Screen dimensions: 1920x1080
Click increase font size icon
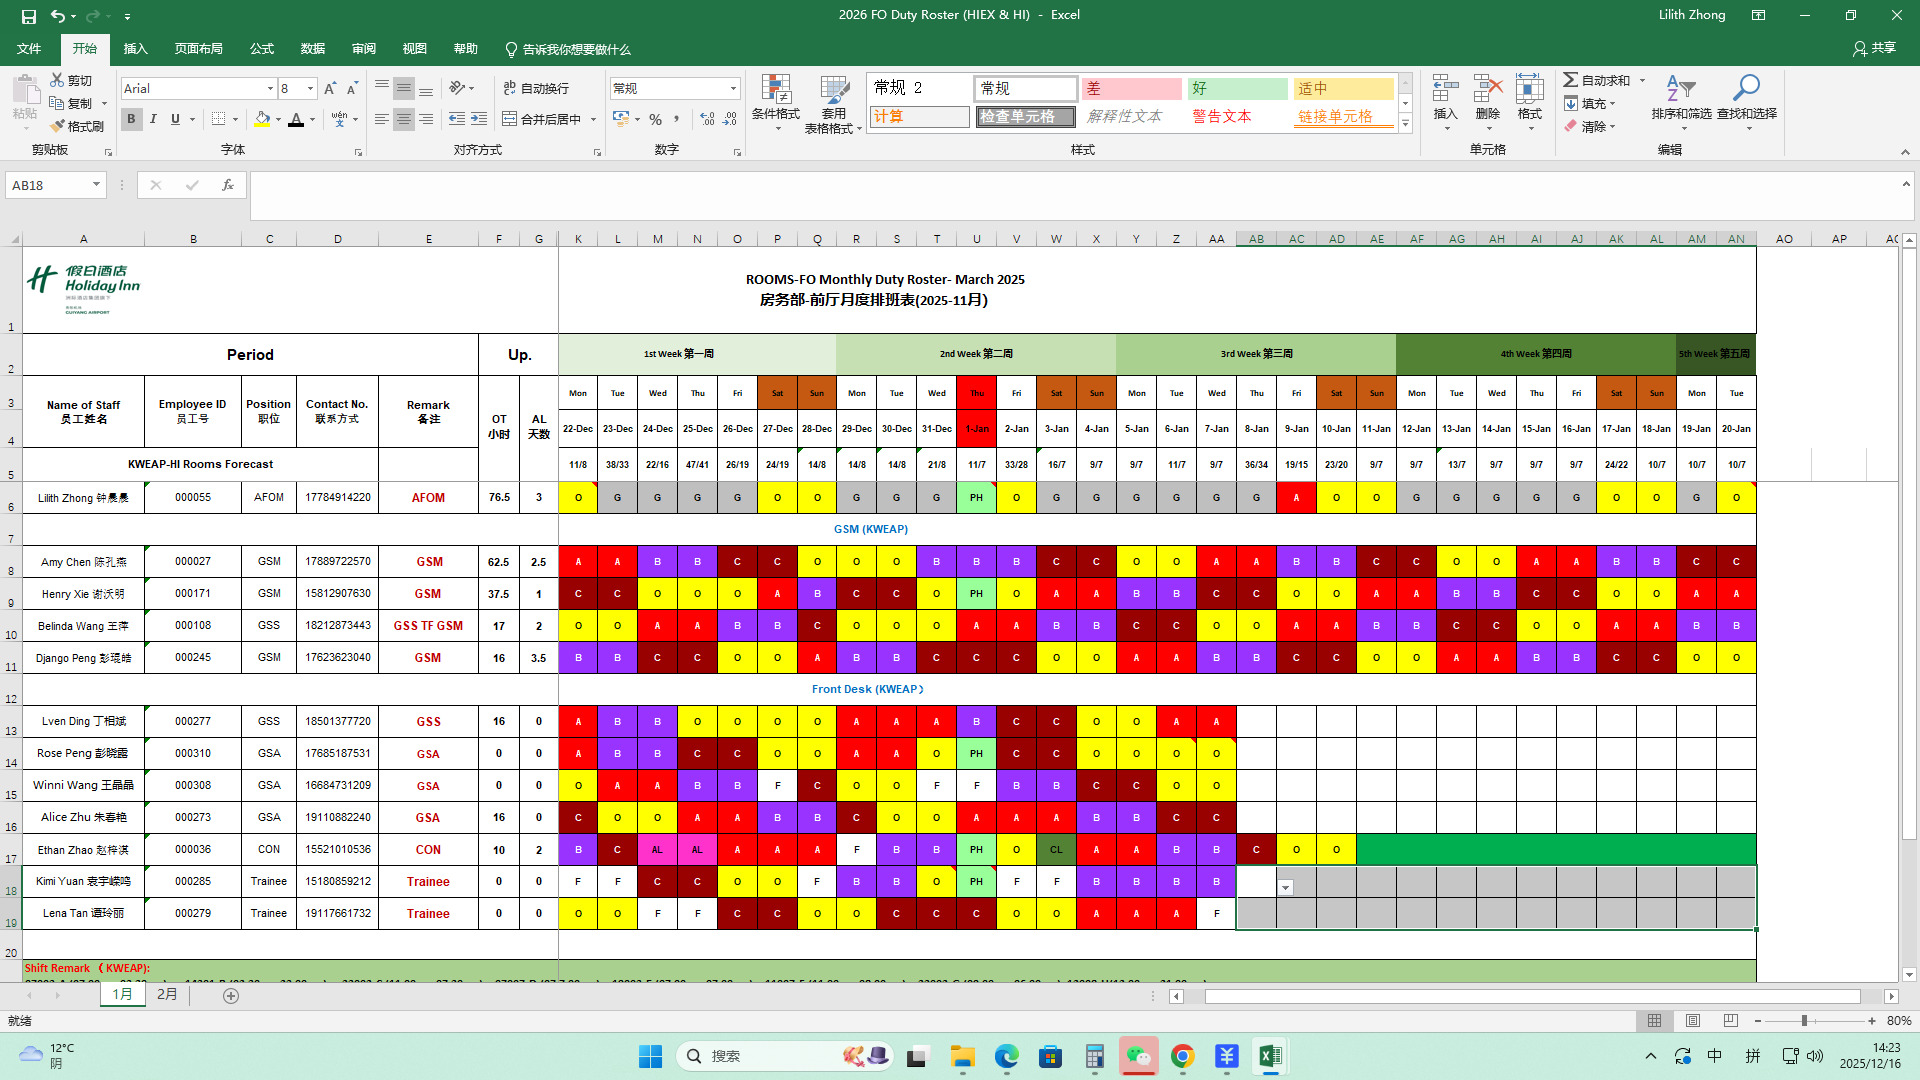click(x=330, y=88)
